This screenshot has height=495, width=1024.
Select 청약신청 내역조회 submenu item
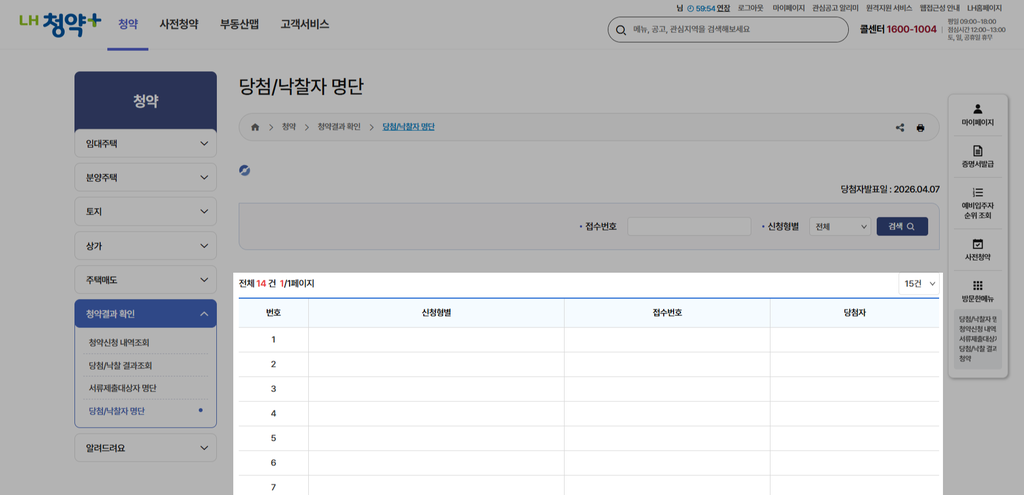coord(120,342)
